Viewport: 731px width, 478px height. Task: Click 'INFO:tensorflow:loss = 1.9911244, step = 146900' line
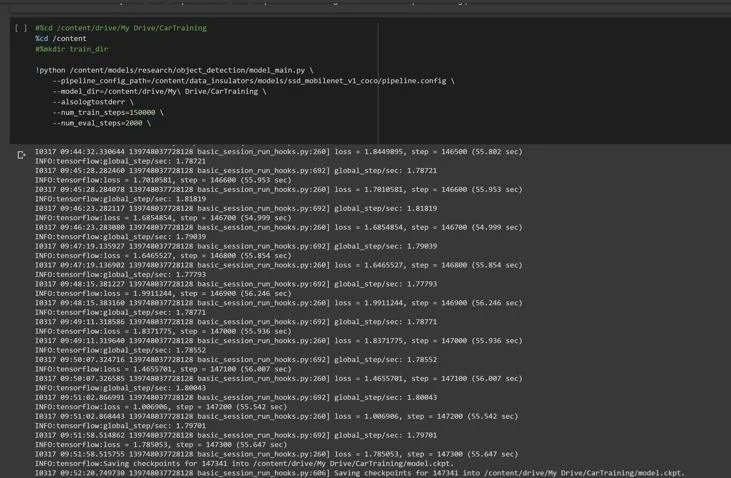[163, 293]
